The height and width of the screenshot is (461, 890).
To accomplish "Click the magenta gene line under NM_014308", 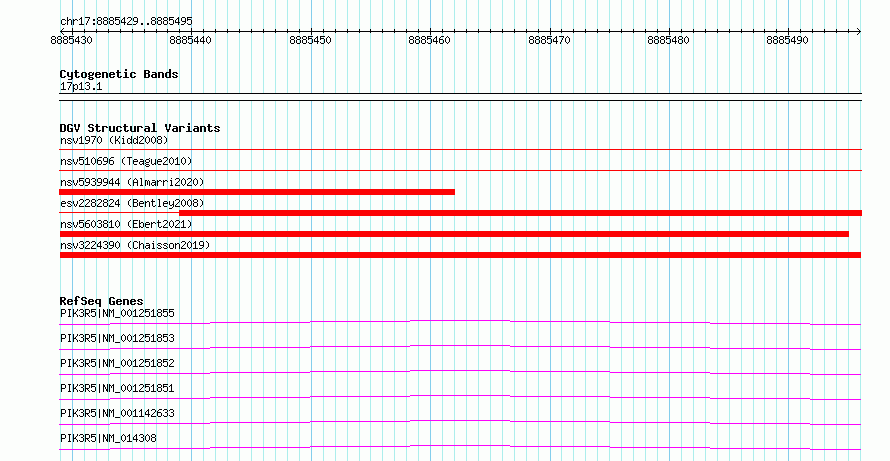I will point(460,446).
